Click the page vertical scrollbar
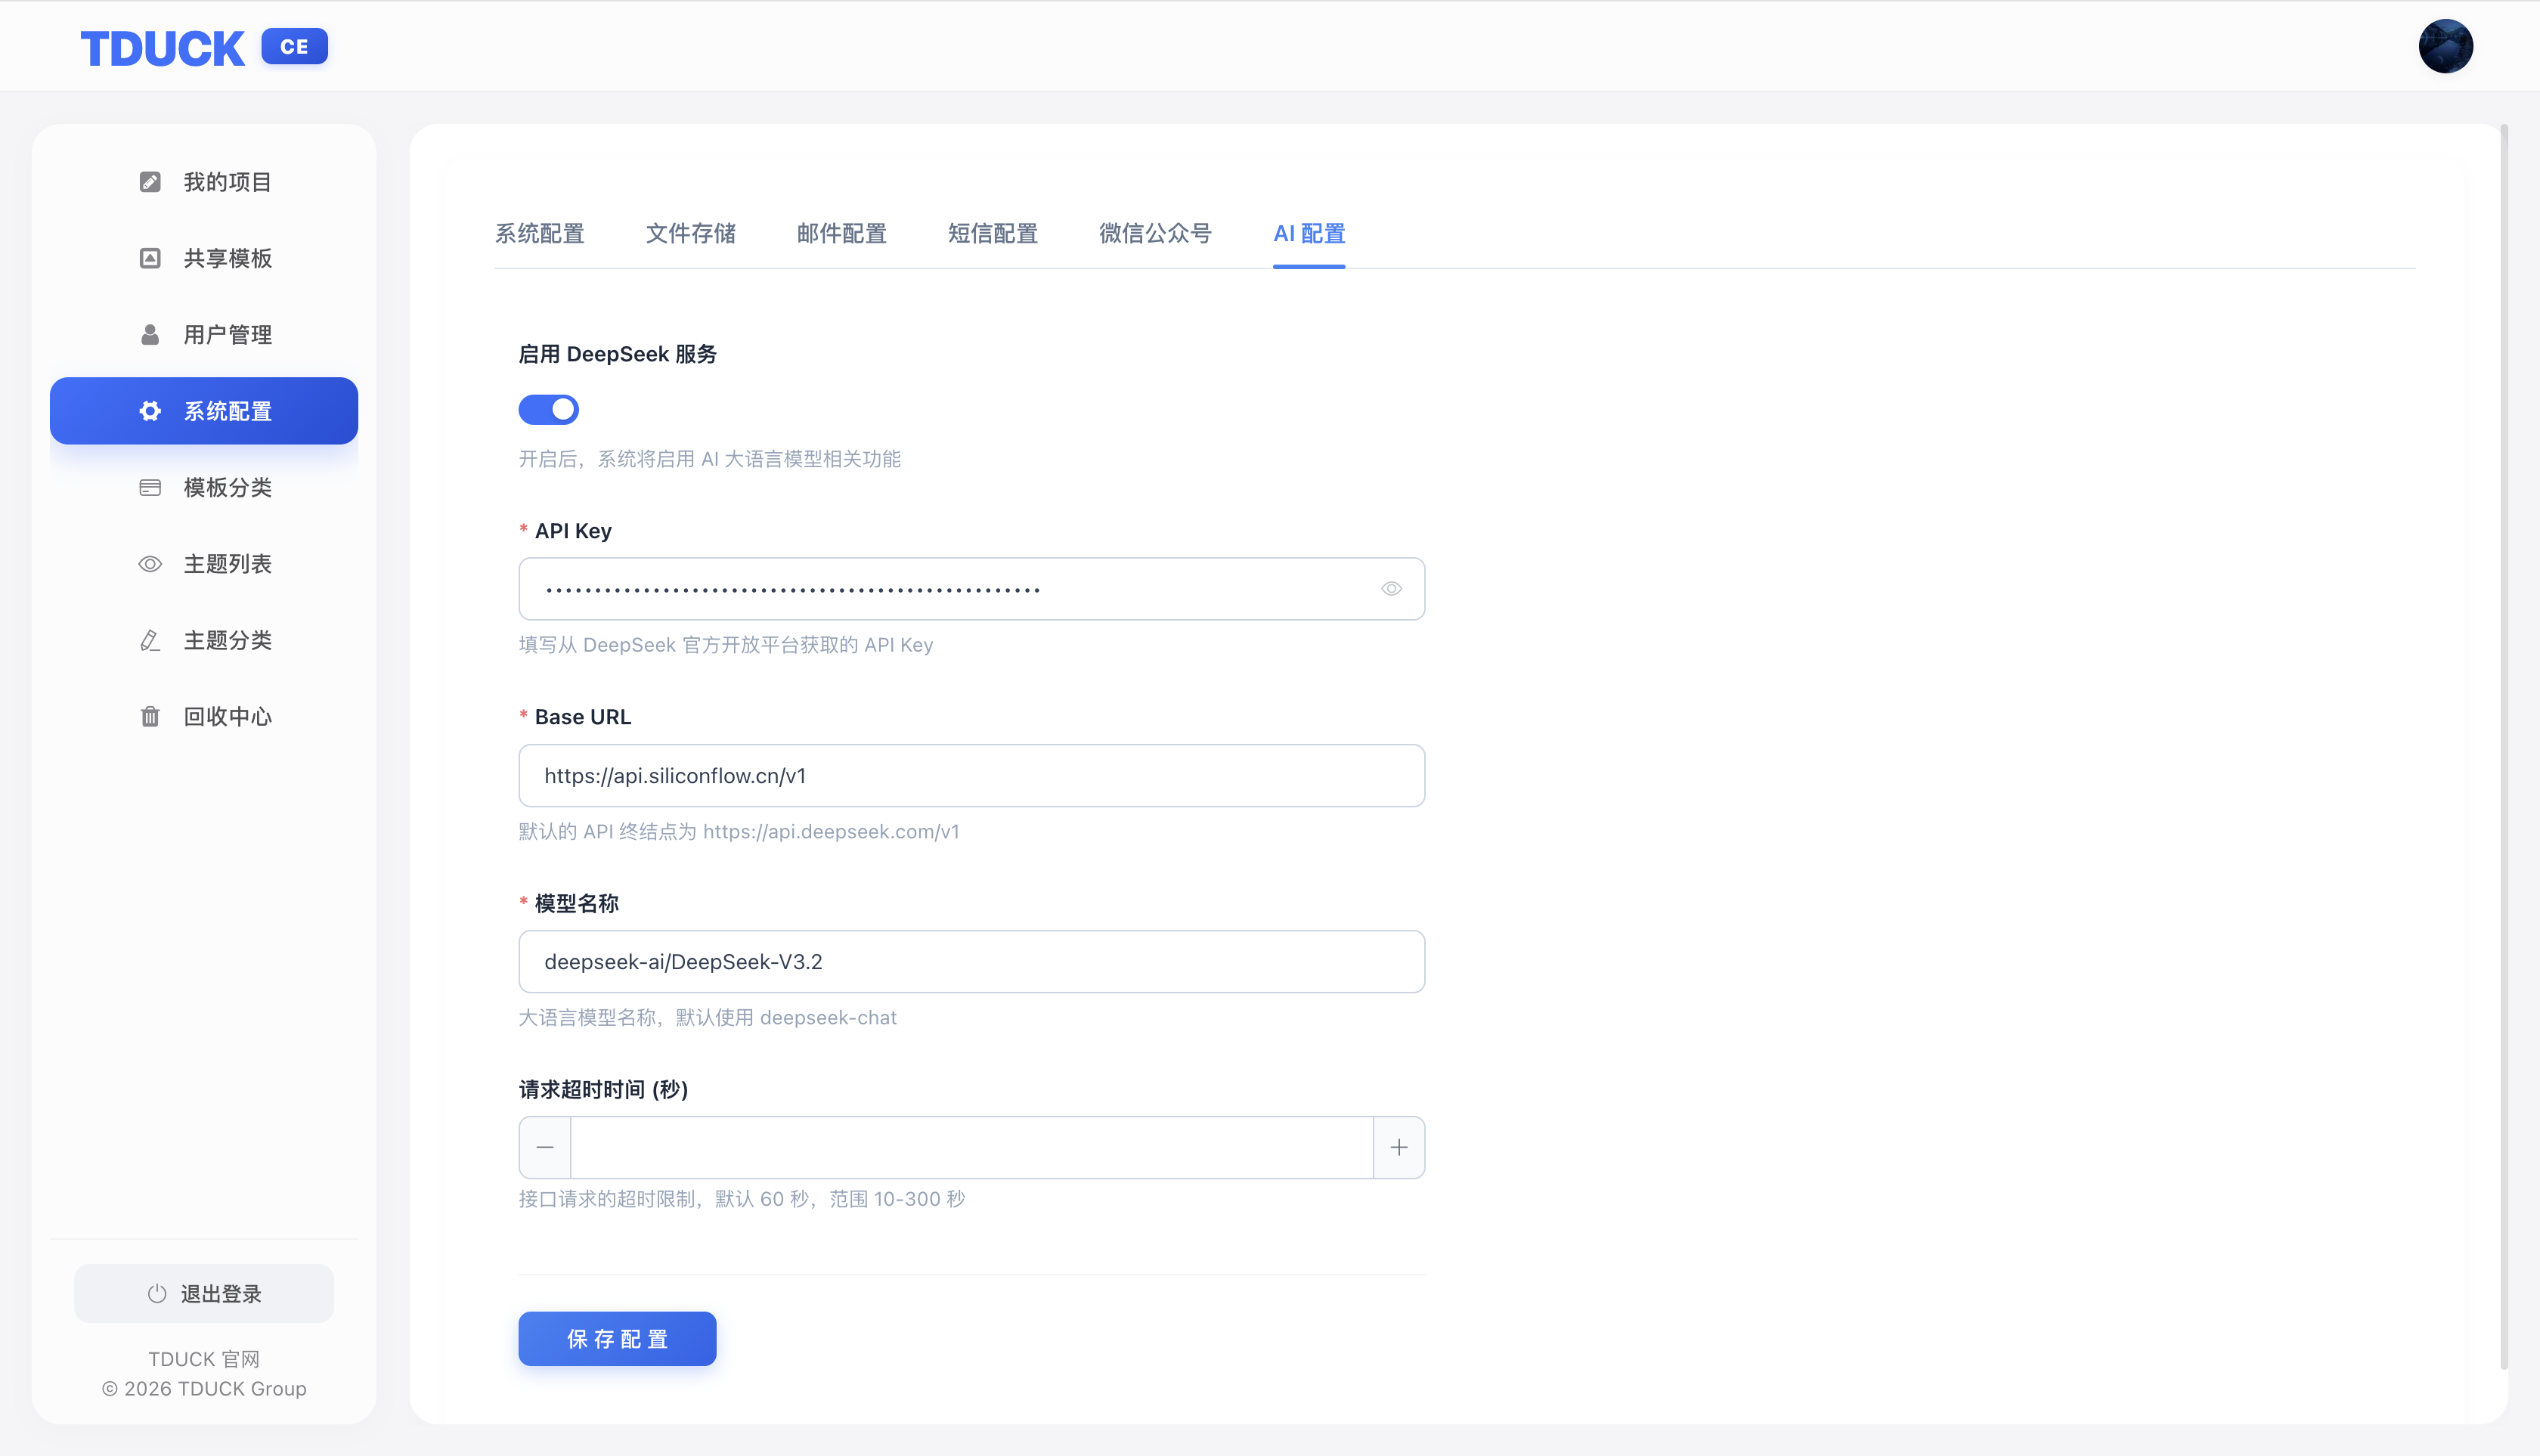 [x=2504, y=746]
